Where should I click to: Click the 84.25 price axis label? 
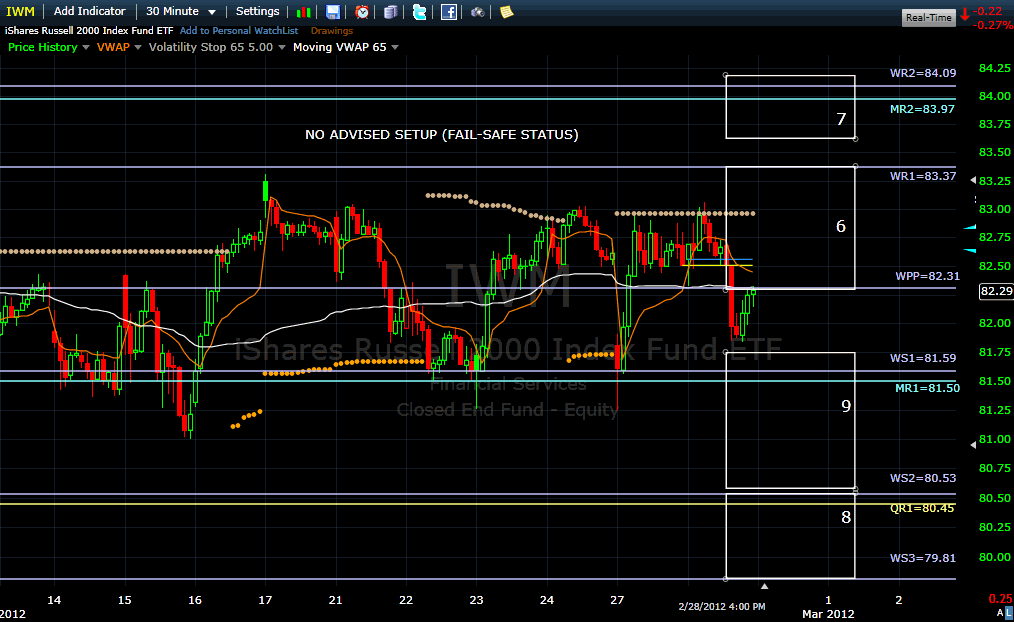point(995,68)
